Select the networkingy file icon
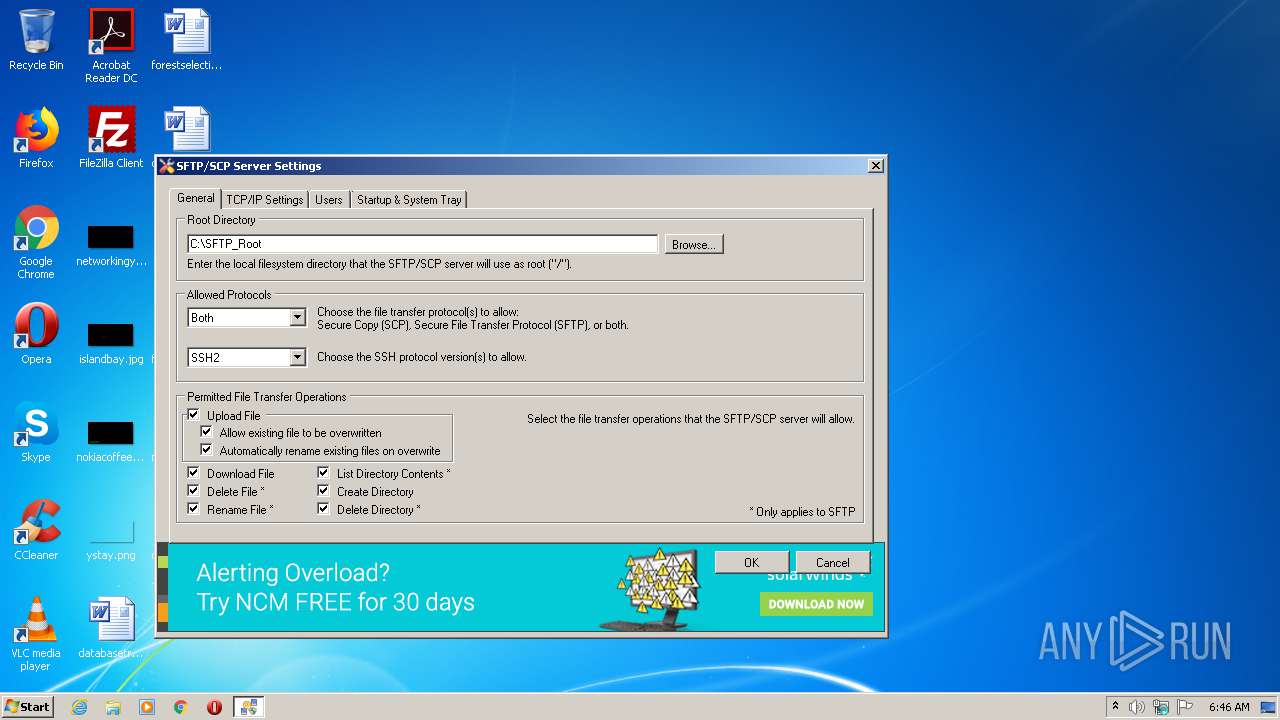 click(x=111, y=245)
